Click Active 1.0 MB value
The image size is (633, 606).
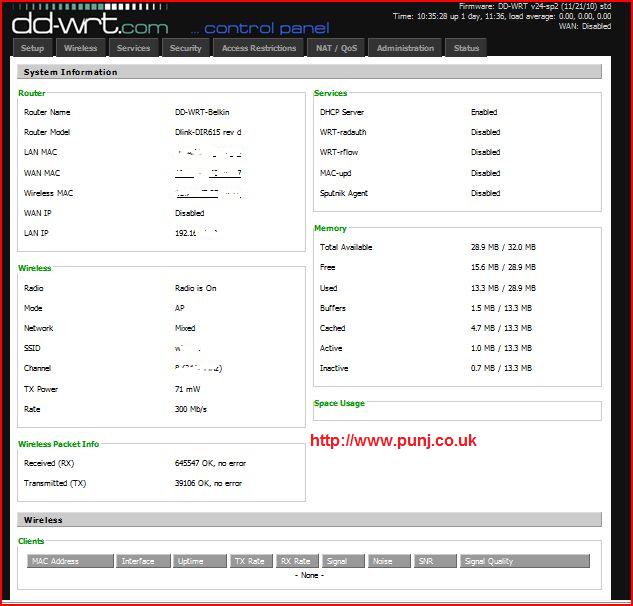pyautogui.click(x=501, y=348)
